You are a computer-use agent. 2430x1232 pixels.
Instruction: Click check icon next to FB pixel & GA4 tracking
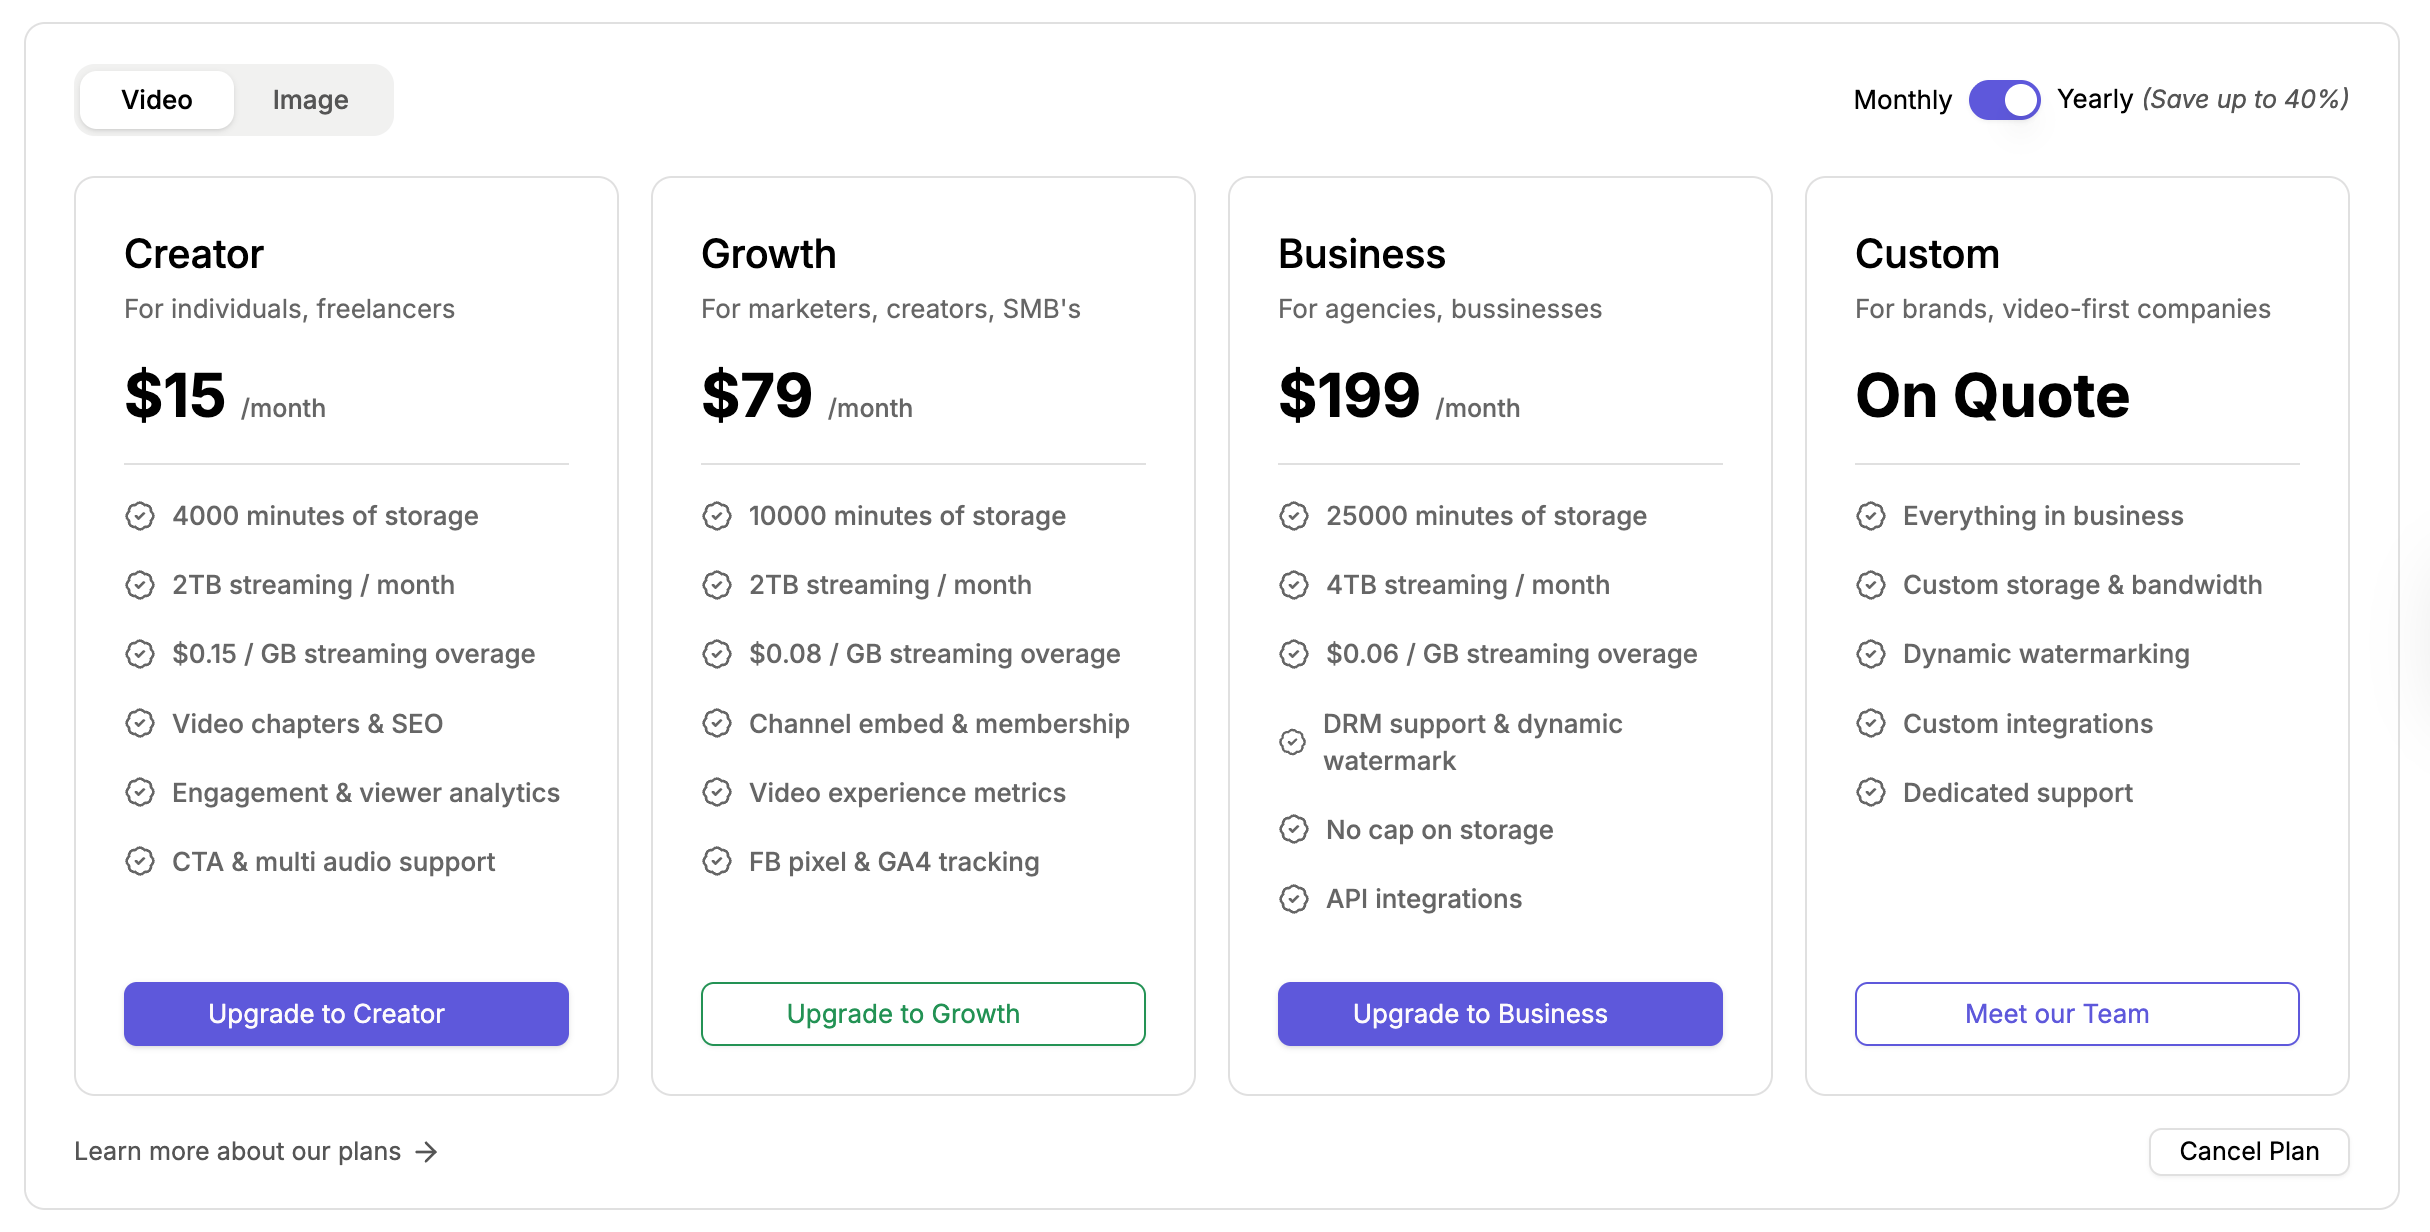click(x=717, y=861)
